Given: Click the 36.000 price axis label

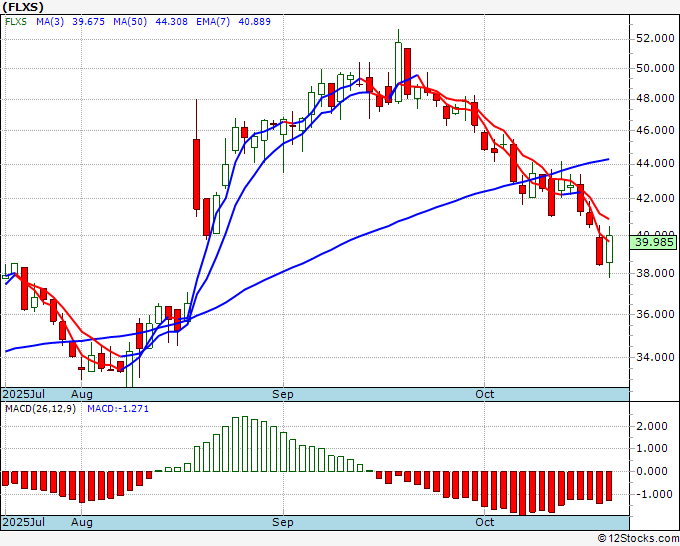Looking at the screenshot, I should [655, 314].
